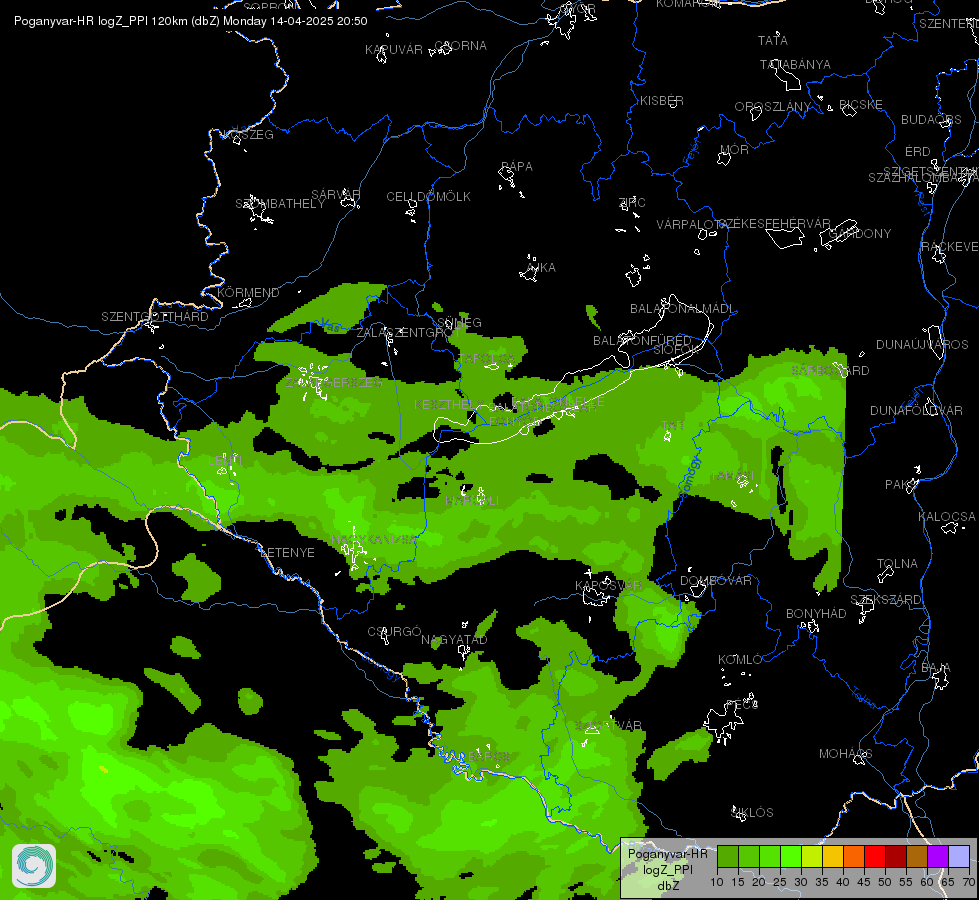Click the BONYHÁD city label
This screenshot has width=979, height=900.
pos(816,614)
